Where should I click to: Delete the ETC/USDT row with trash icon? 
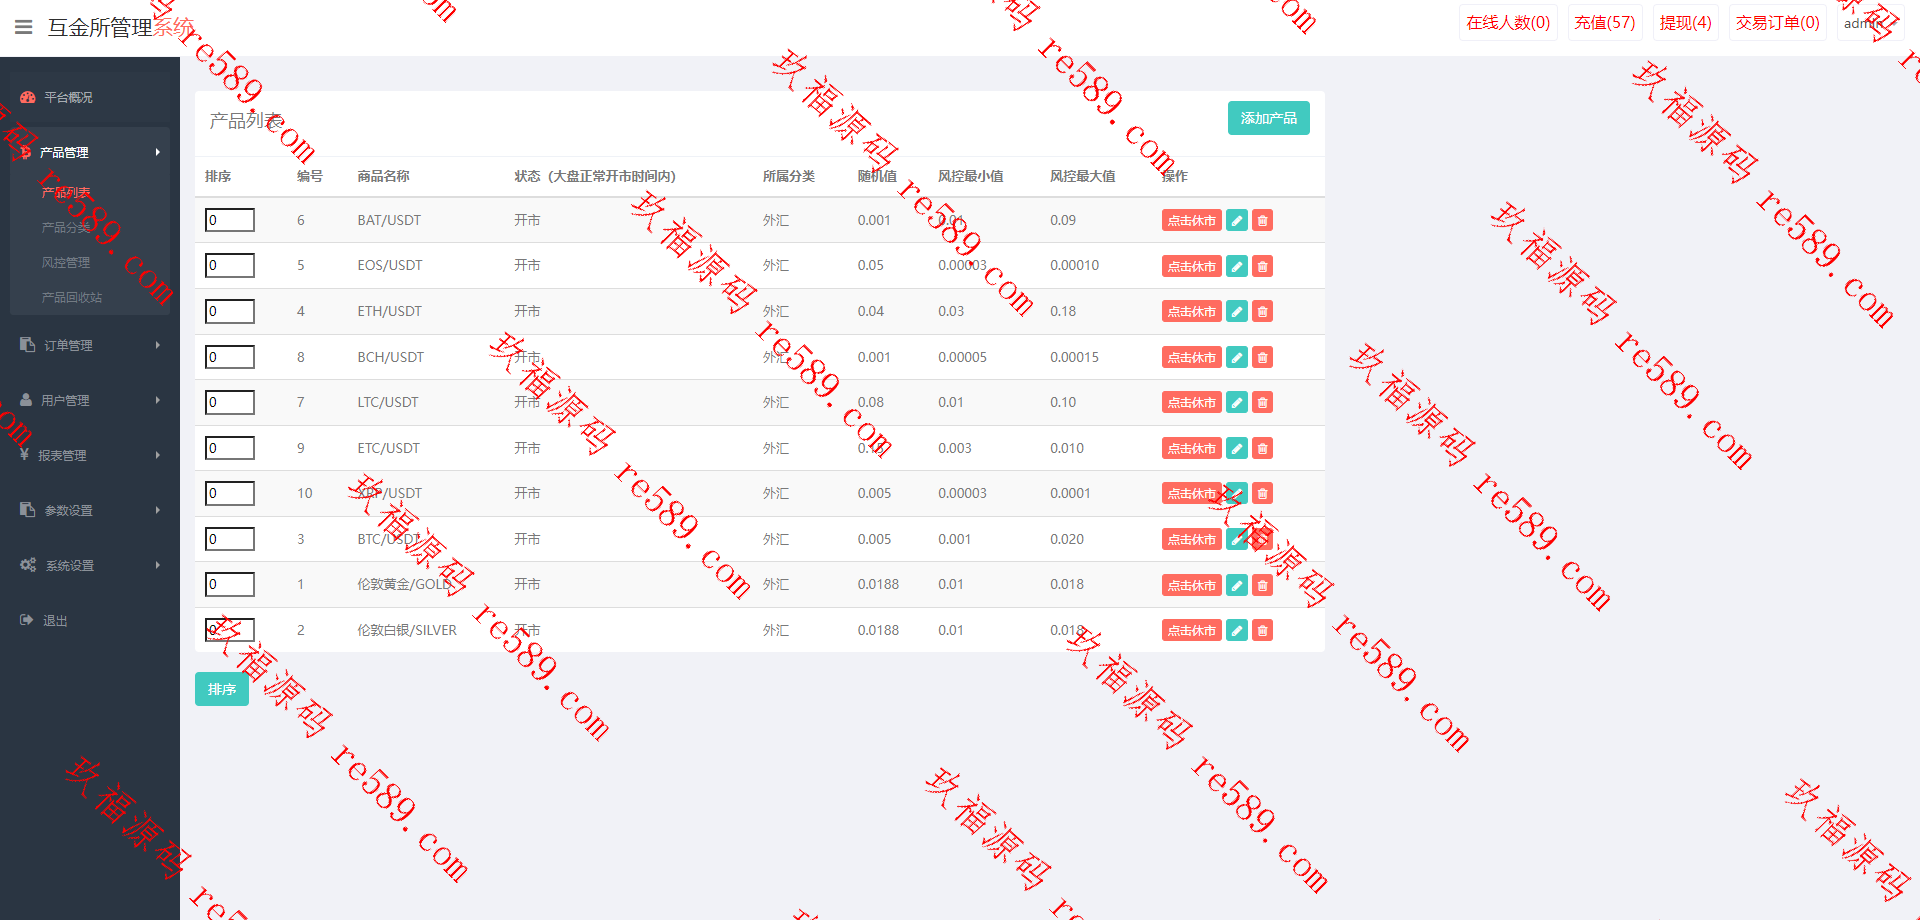(x=1263, y=448)
